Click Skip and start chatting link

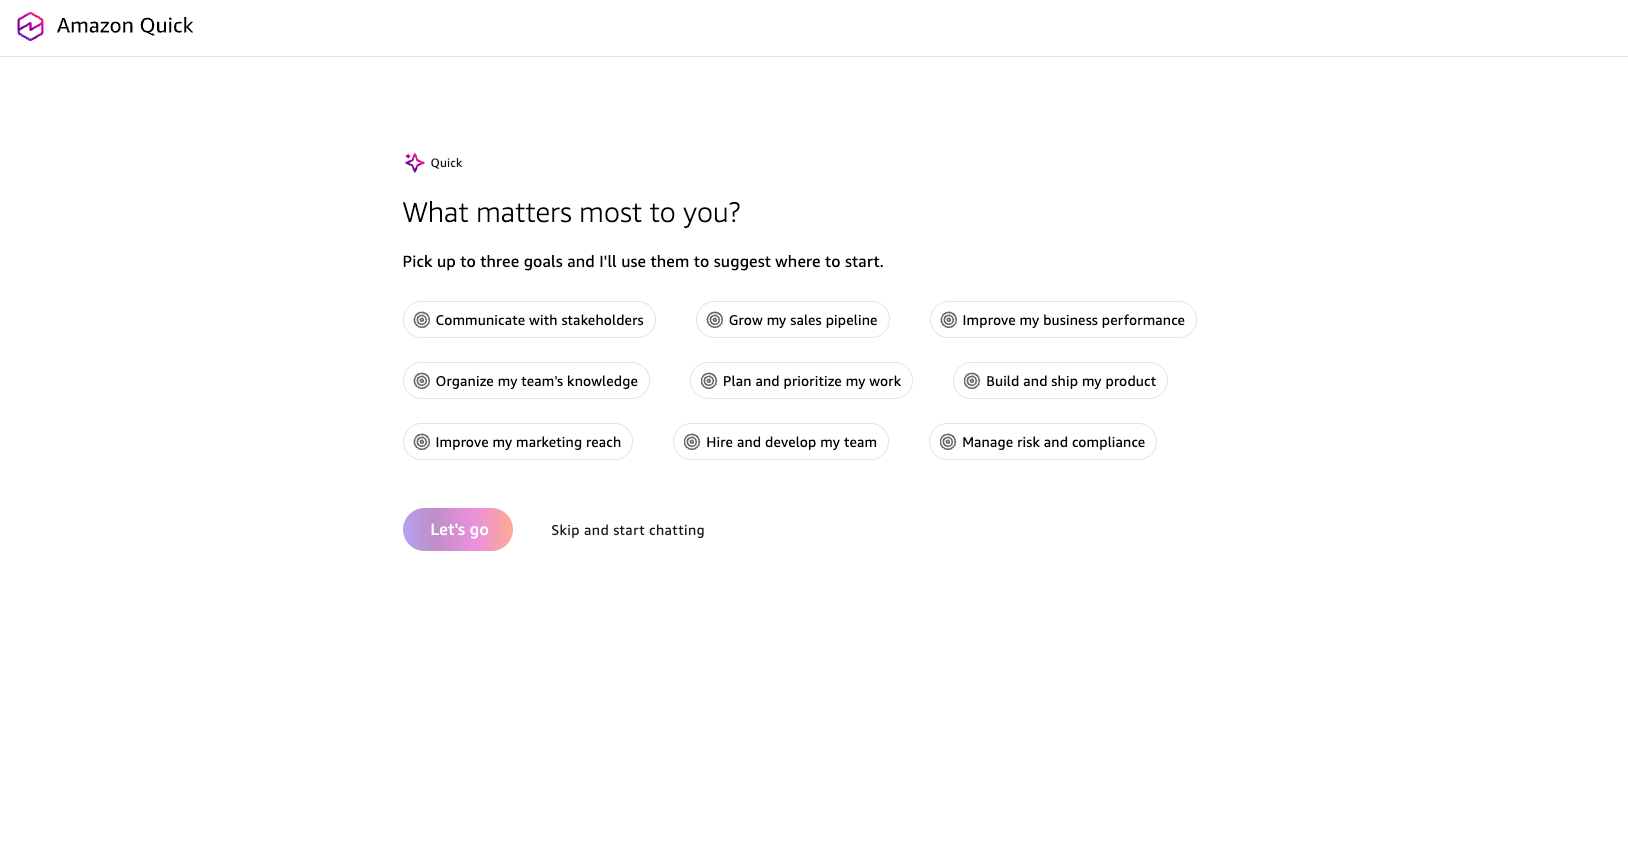tap(627, 530)
